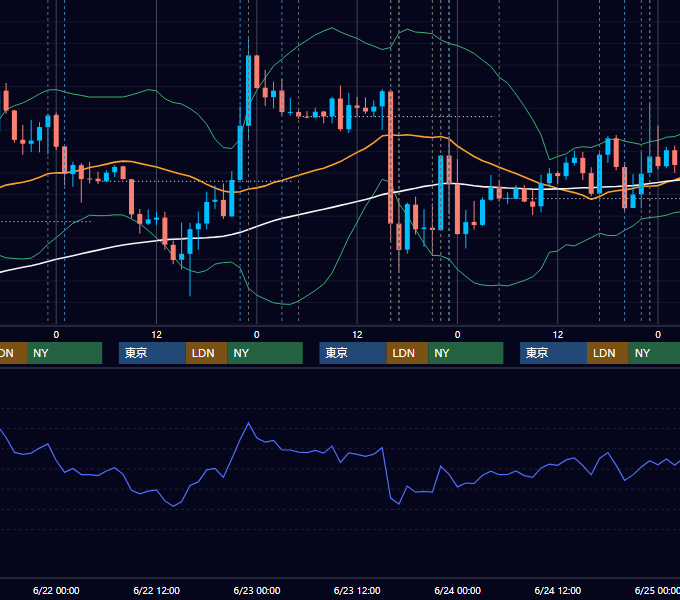Select the NY session block starting 6/22 evening
This screenshot has height=600, width=680.
point(265,353)
